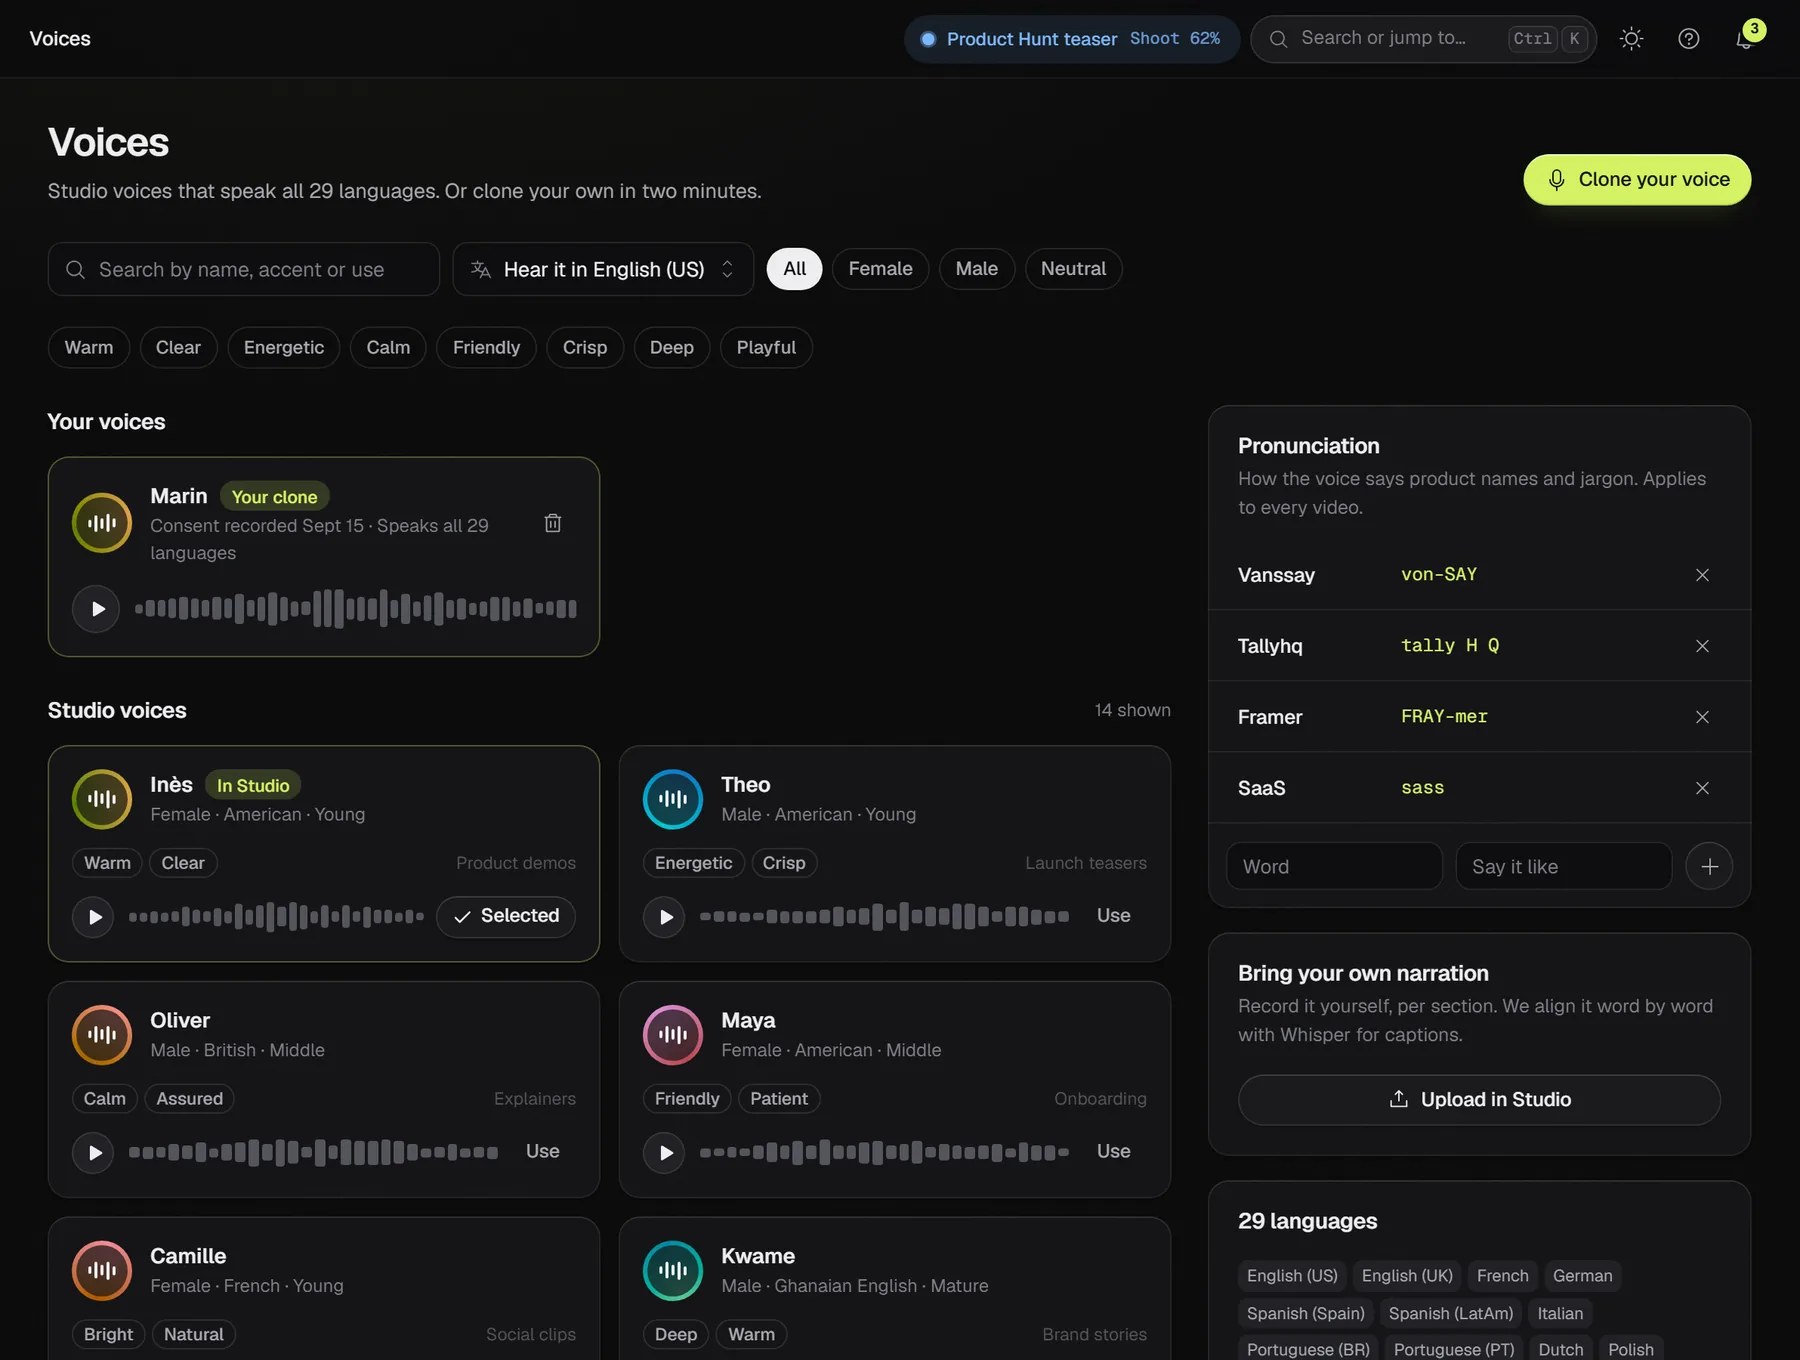
Task: Click the Italian language chip
Action: tap(1560, 1313)
